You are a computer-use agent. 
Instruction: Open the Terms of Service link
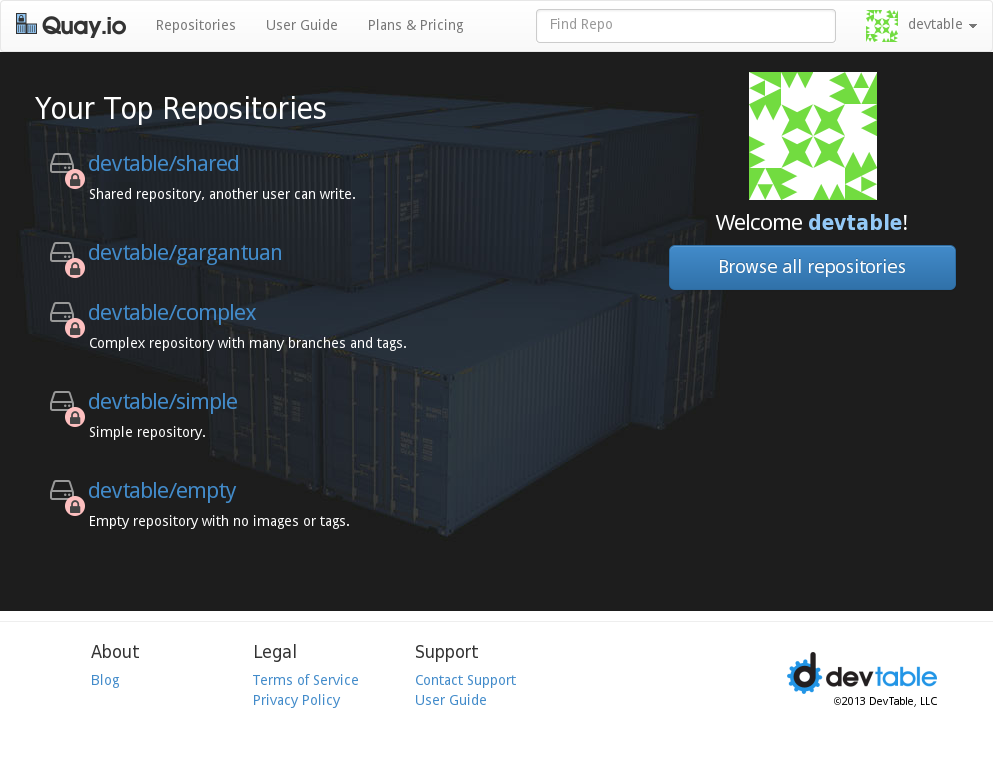(x=305, y=680)
